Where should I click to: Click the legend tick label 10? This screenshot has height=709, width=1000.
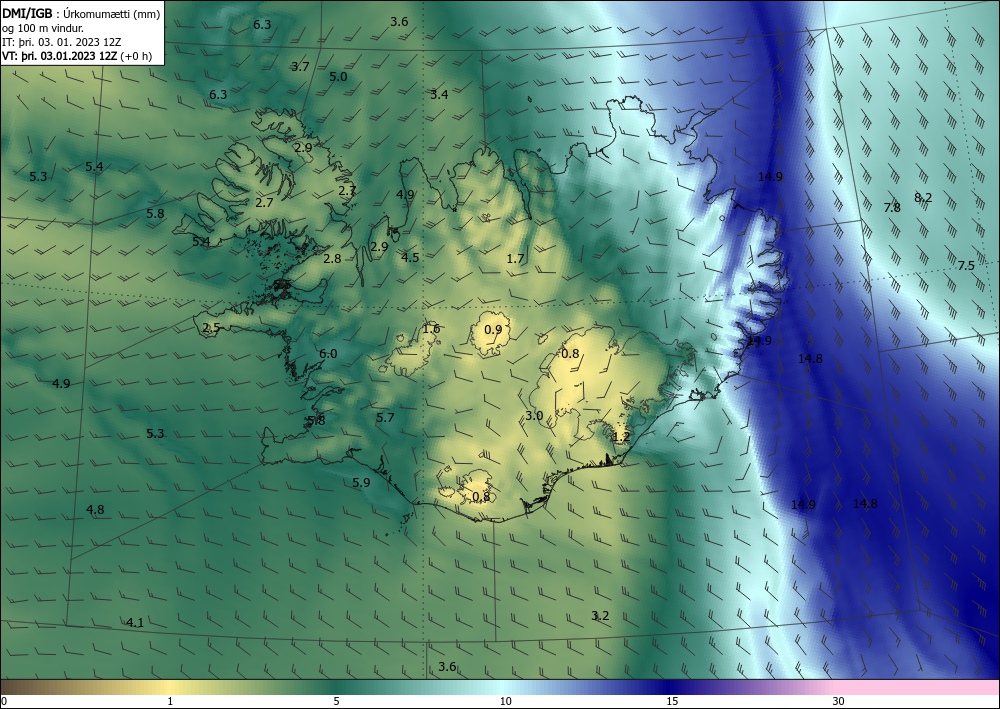click(506, 702)
